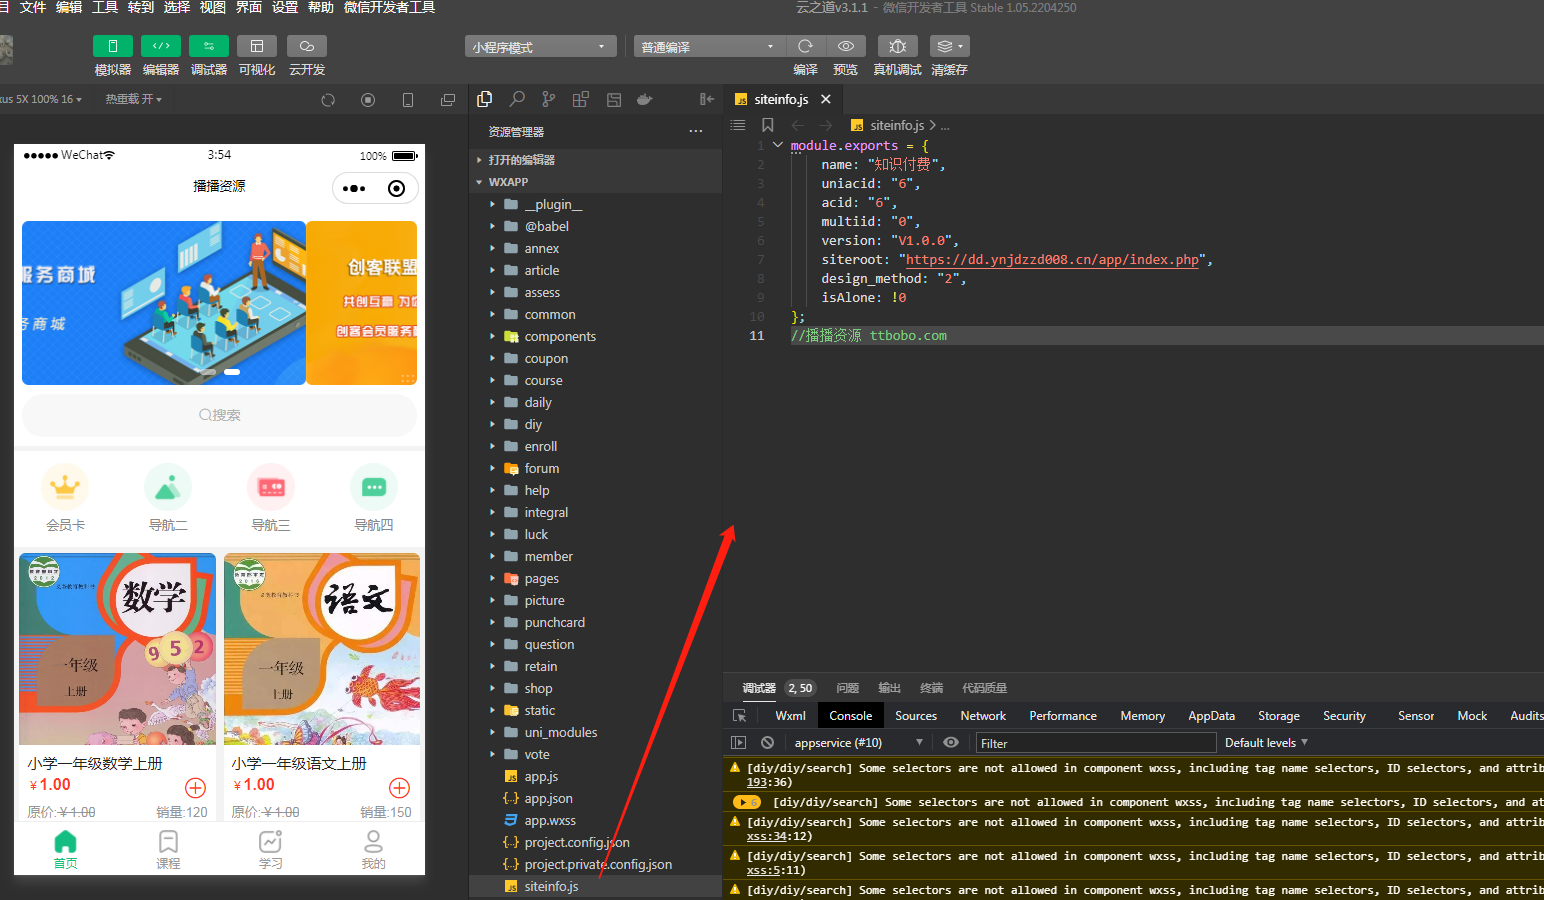This screenshot has width=1544, height=900.
Task: Tap the 搜索 search box in the simulator
Action: click(219, 415)
